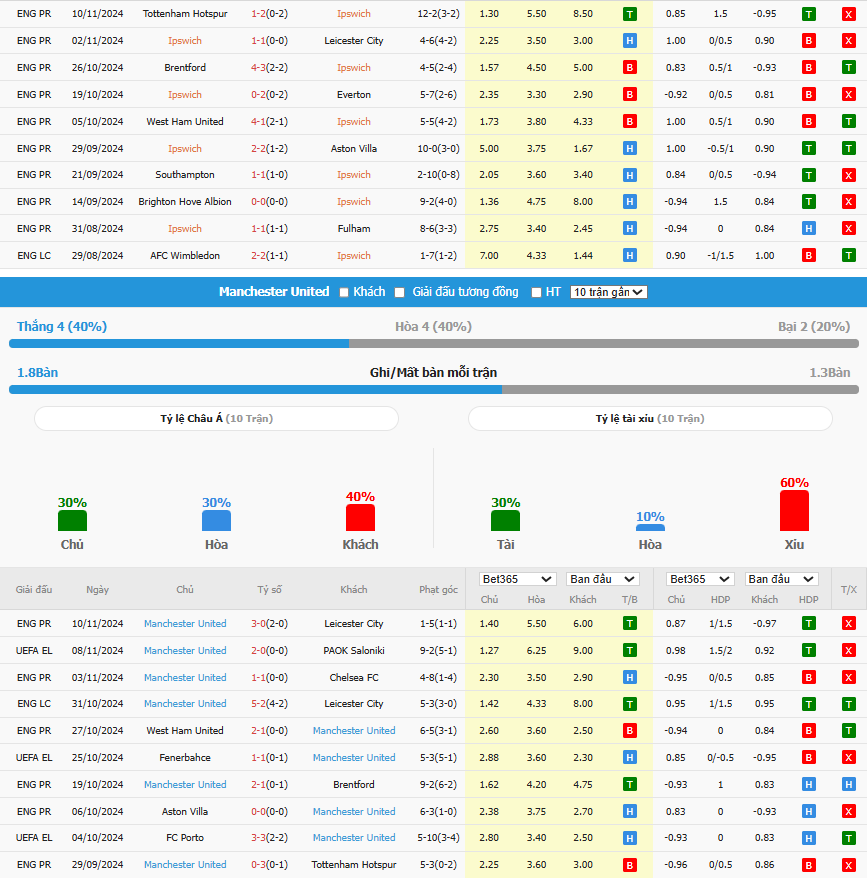Click the 9-2(5-1) corner stat in PAOK row
Screen dimensions: 867x878
438,650
